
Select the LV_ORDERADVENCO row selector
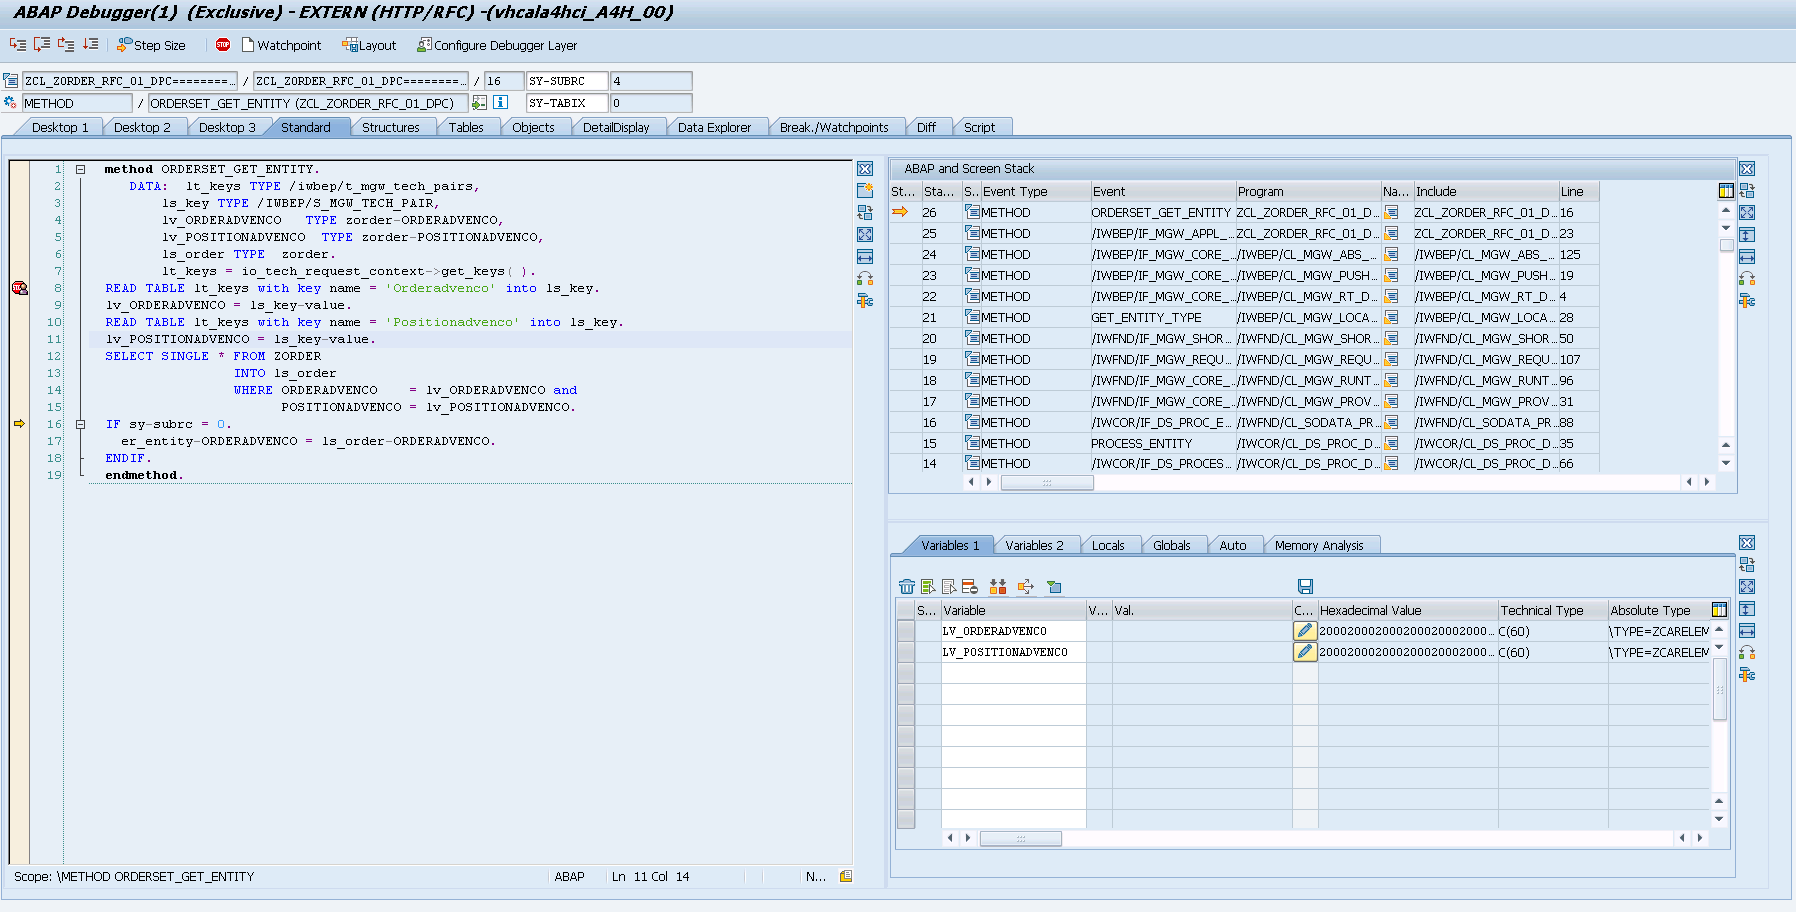906,631
